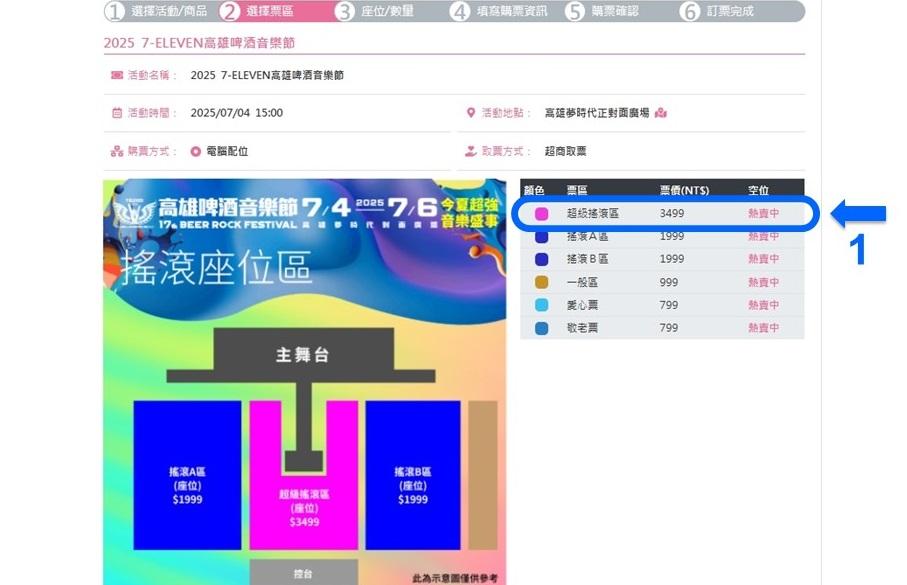Click the ticket icon beside 活動名稱
Screen dimensions: 907x585
tap(117, 75)
